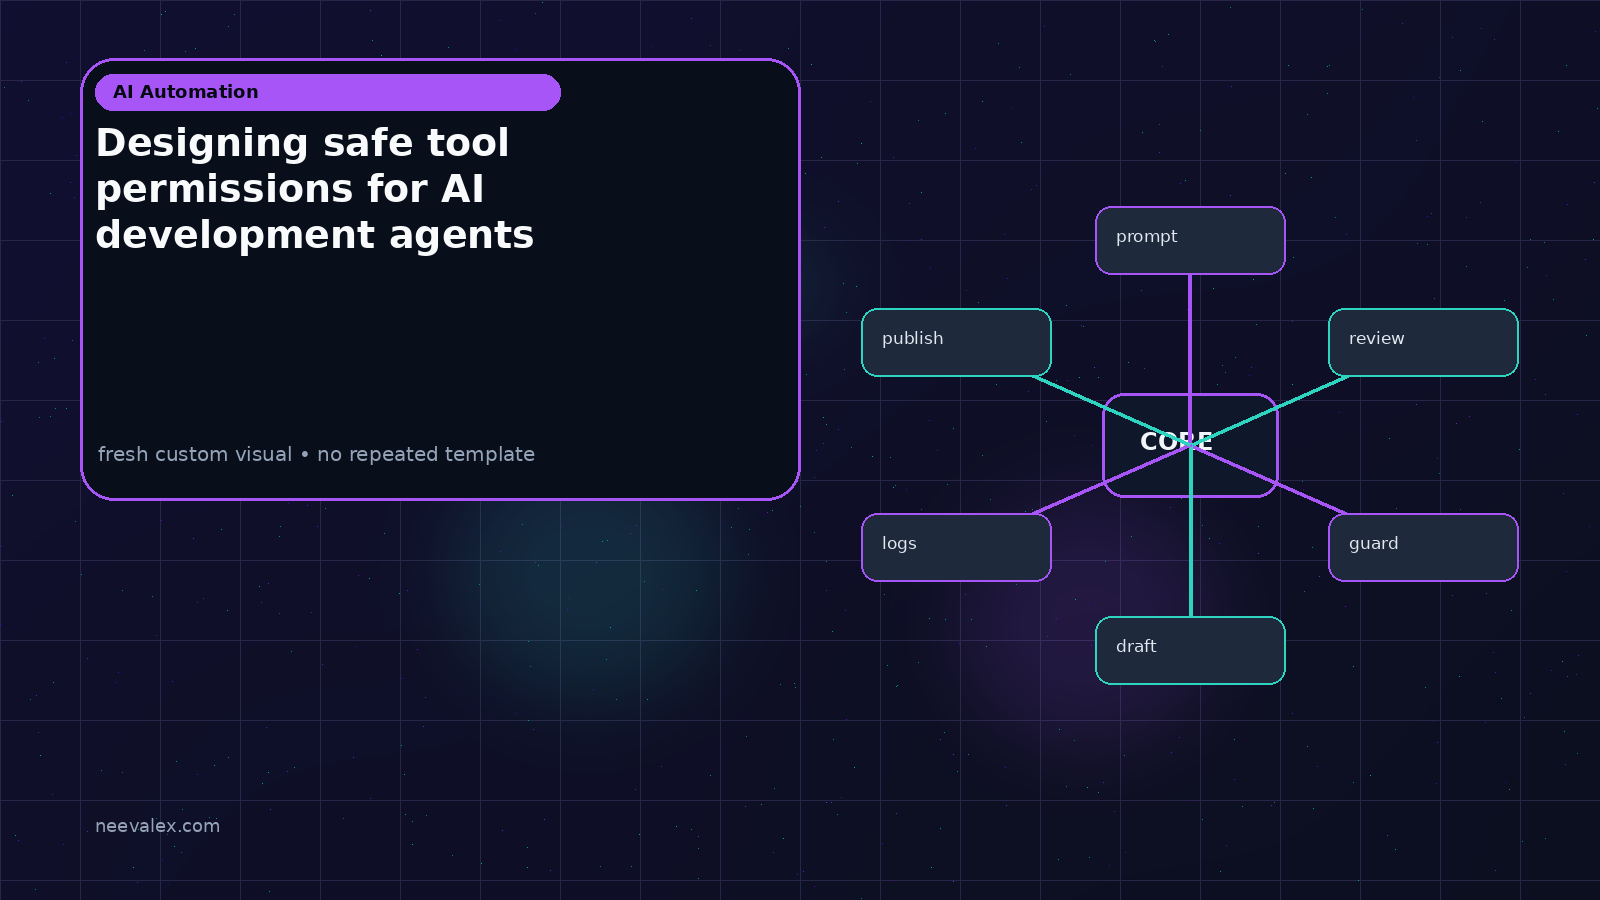Open the neevalex.com link
Screen dimensions: 1600x900
[157, 826]
